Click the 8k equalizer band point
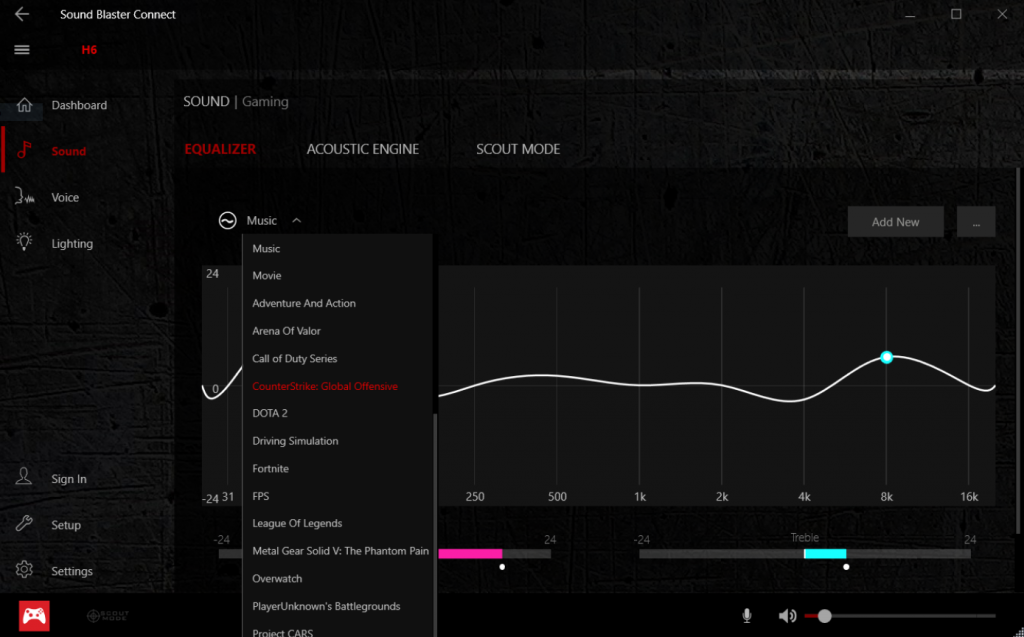Viewport: 1024px width, 637px height. point(886,357)
